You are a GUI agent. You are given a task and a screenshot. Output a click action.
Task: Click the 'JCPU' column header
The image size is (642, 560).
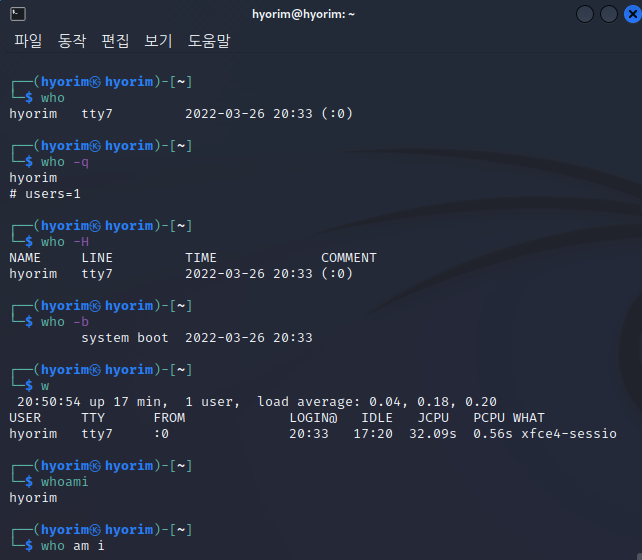[x=433, y=418]
